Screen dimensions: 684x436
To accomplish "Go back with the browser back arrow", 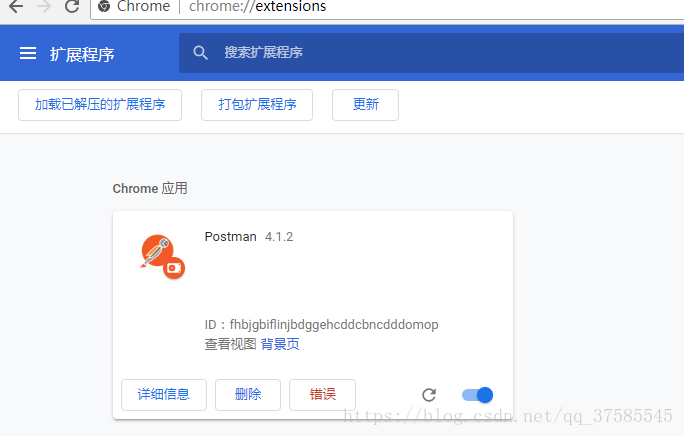I will pyautogui.click(x=16, y=6).
